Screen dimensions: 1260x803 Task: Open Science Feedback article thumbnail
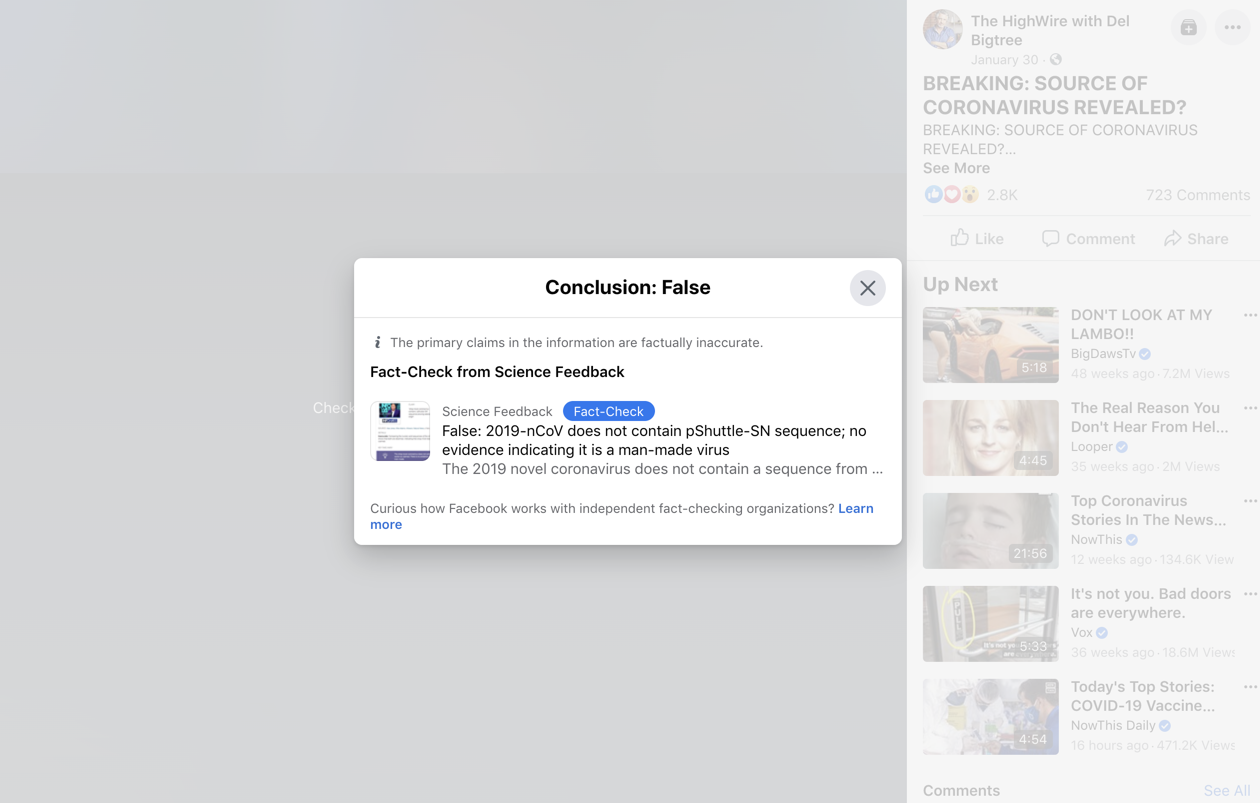(400, 431)
